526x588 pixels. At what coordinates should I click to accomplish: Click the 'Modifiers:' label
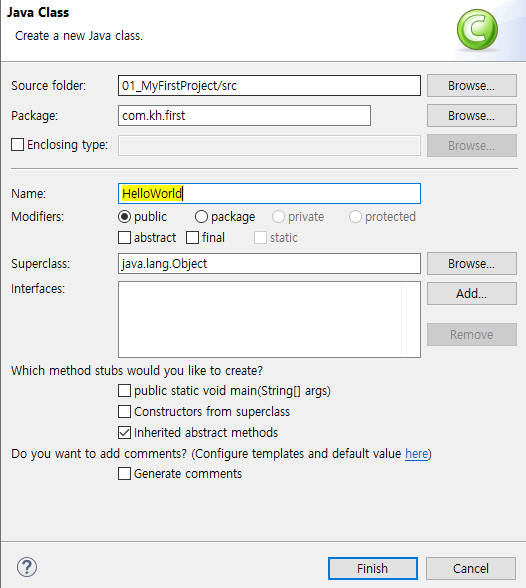(37, 217)
